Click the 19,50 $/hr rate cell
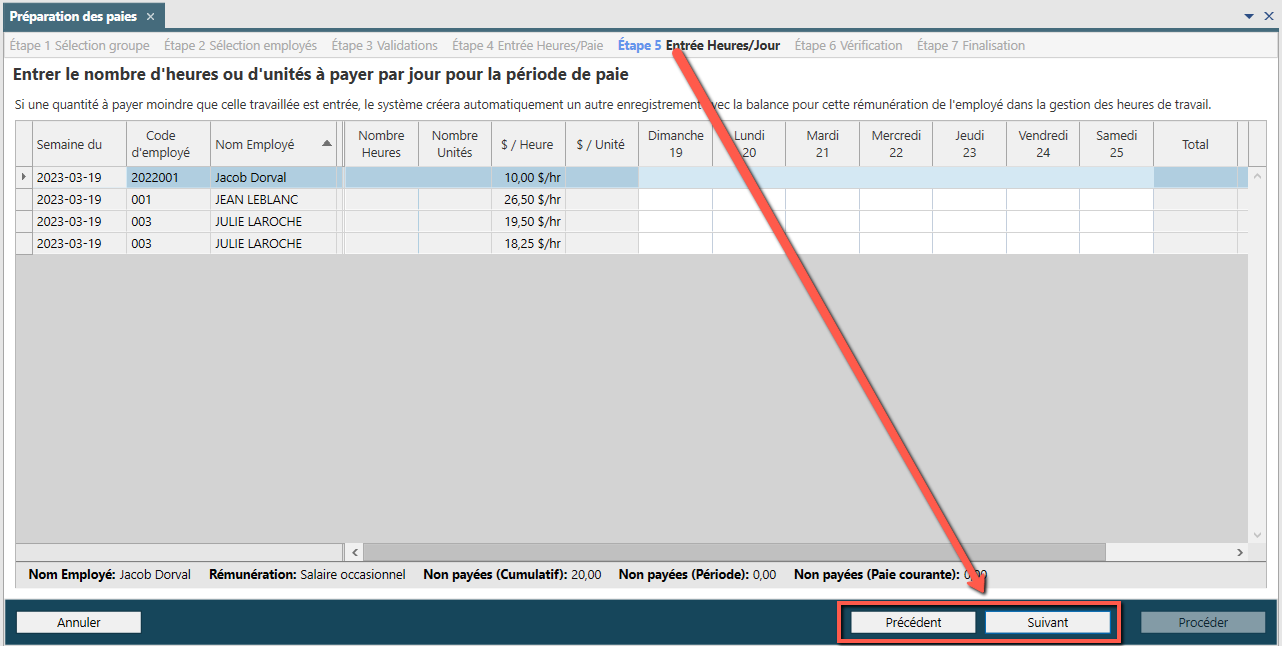Image resolution: width=1282 pixels, height=646 pixels. pyautogui.click(x=528, y=221)
